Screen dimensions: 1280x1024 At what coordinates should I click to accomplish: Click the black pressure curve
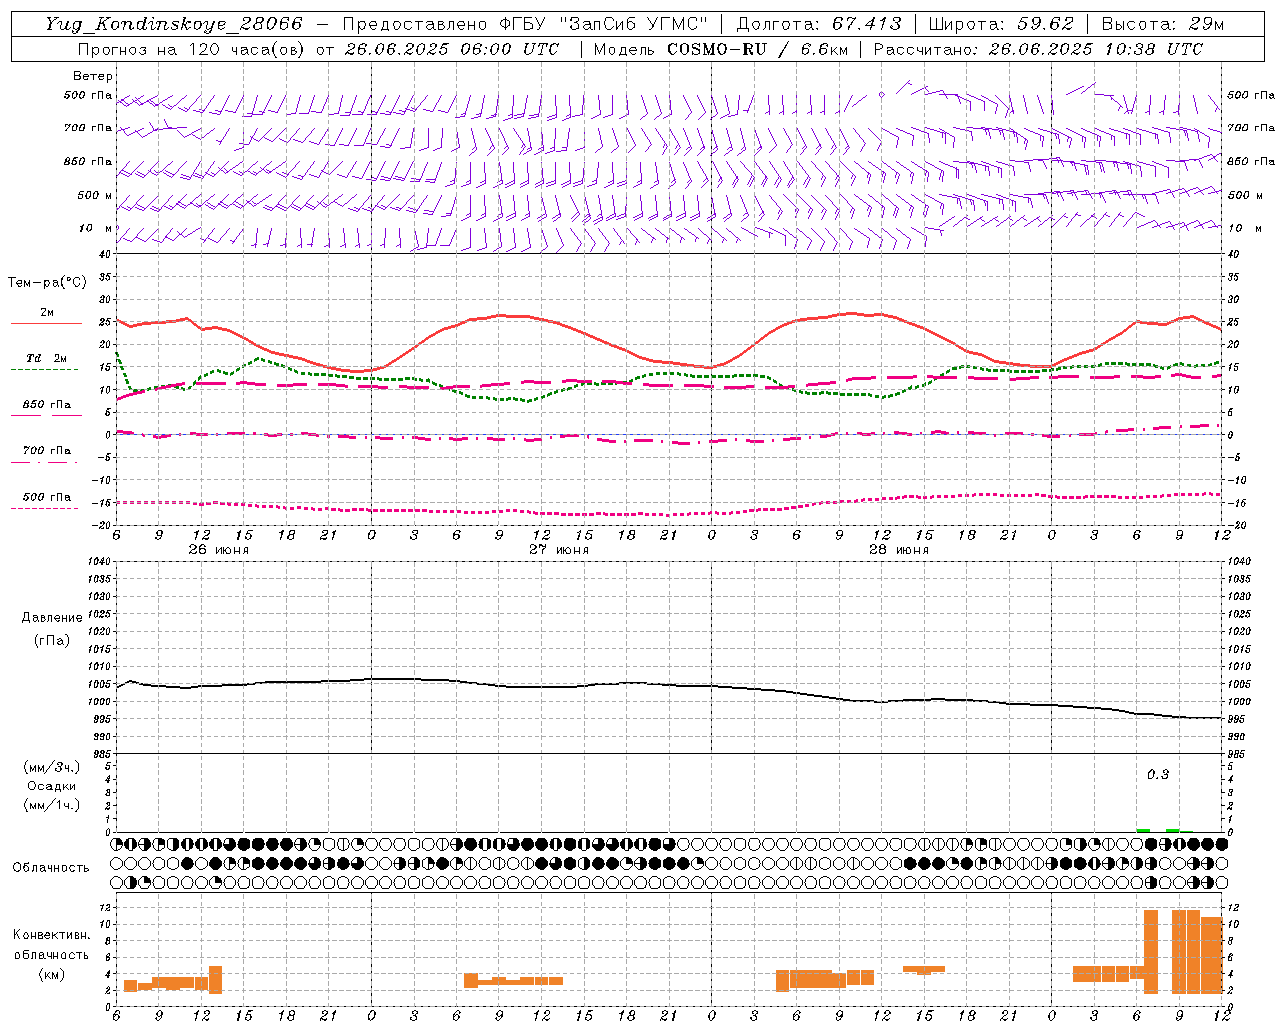(670, 685)
